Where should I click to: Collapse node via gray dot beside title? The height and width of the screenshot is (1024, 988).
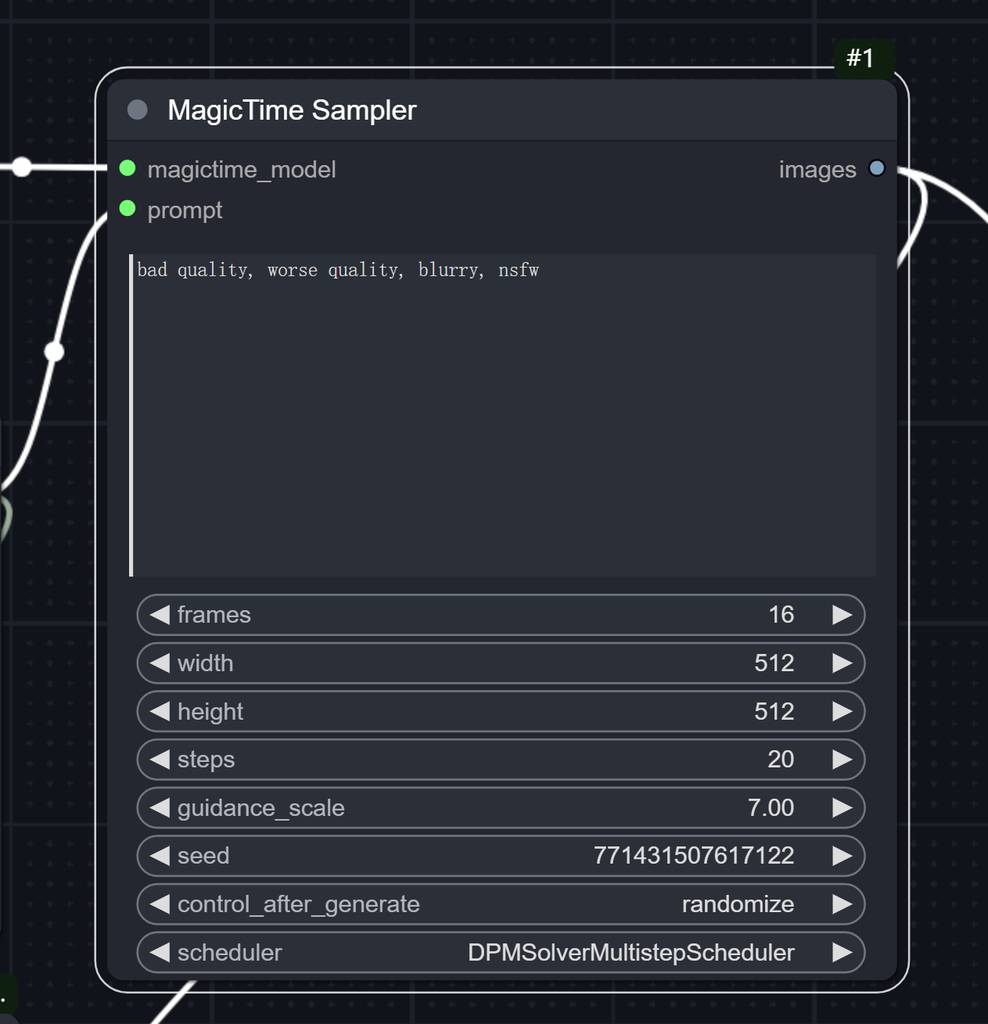coord(137,110)
